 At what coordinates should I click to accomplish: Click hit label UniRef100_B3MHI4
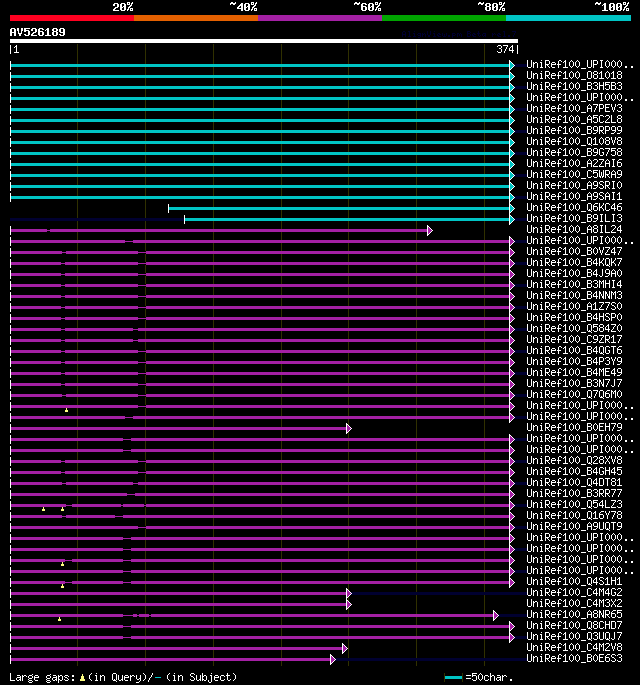pyautogui.click(x=574, y=284)
